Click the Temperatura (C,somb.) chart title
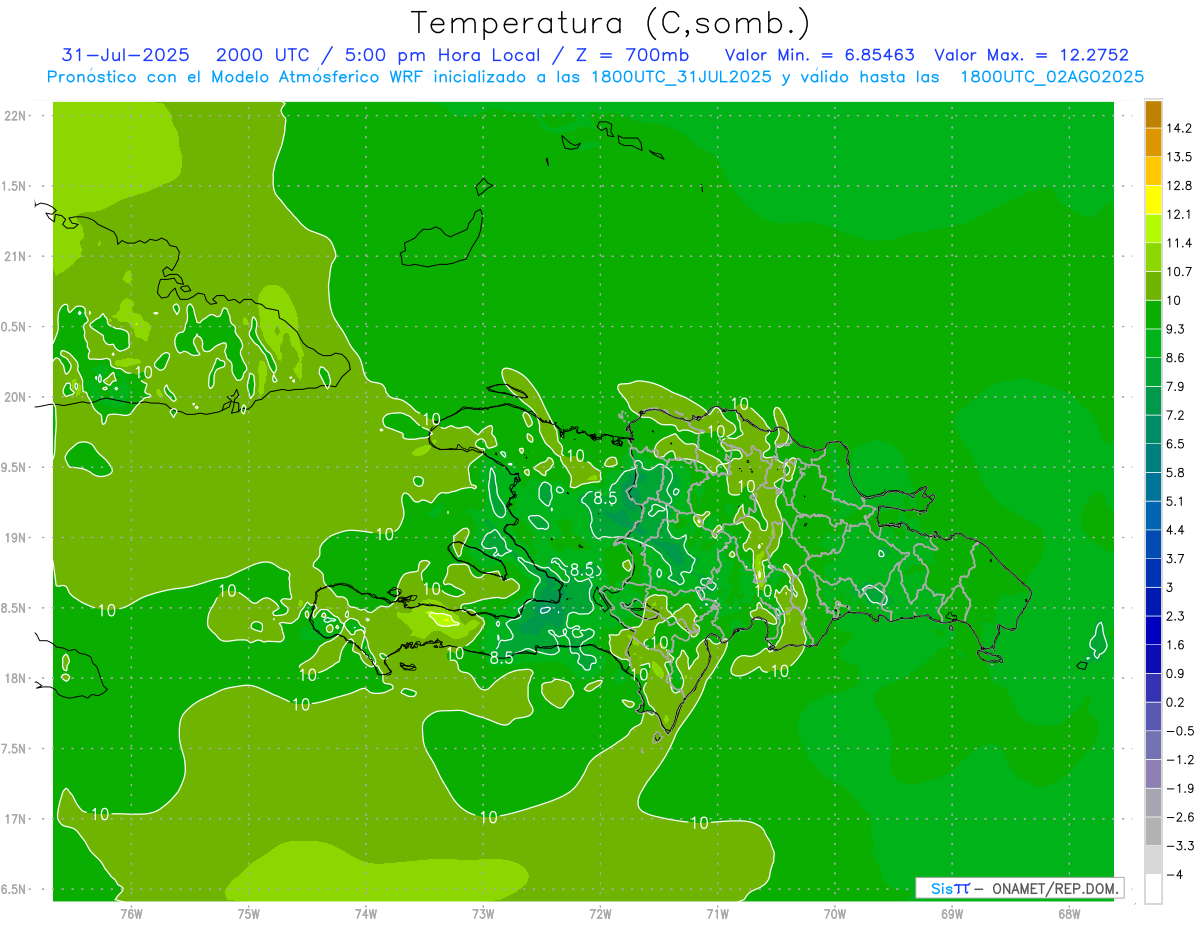 tap(610, 22)
